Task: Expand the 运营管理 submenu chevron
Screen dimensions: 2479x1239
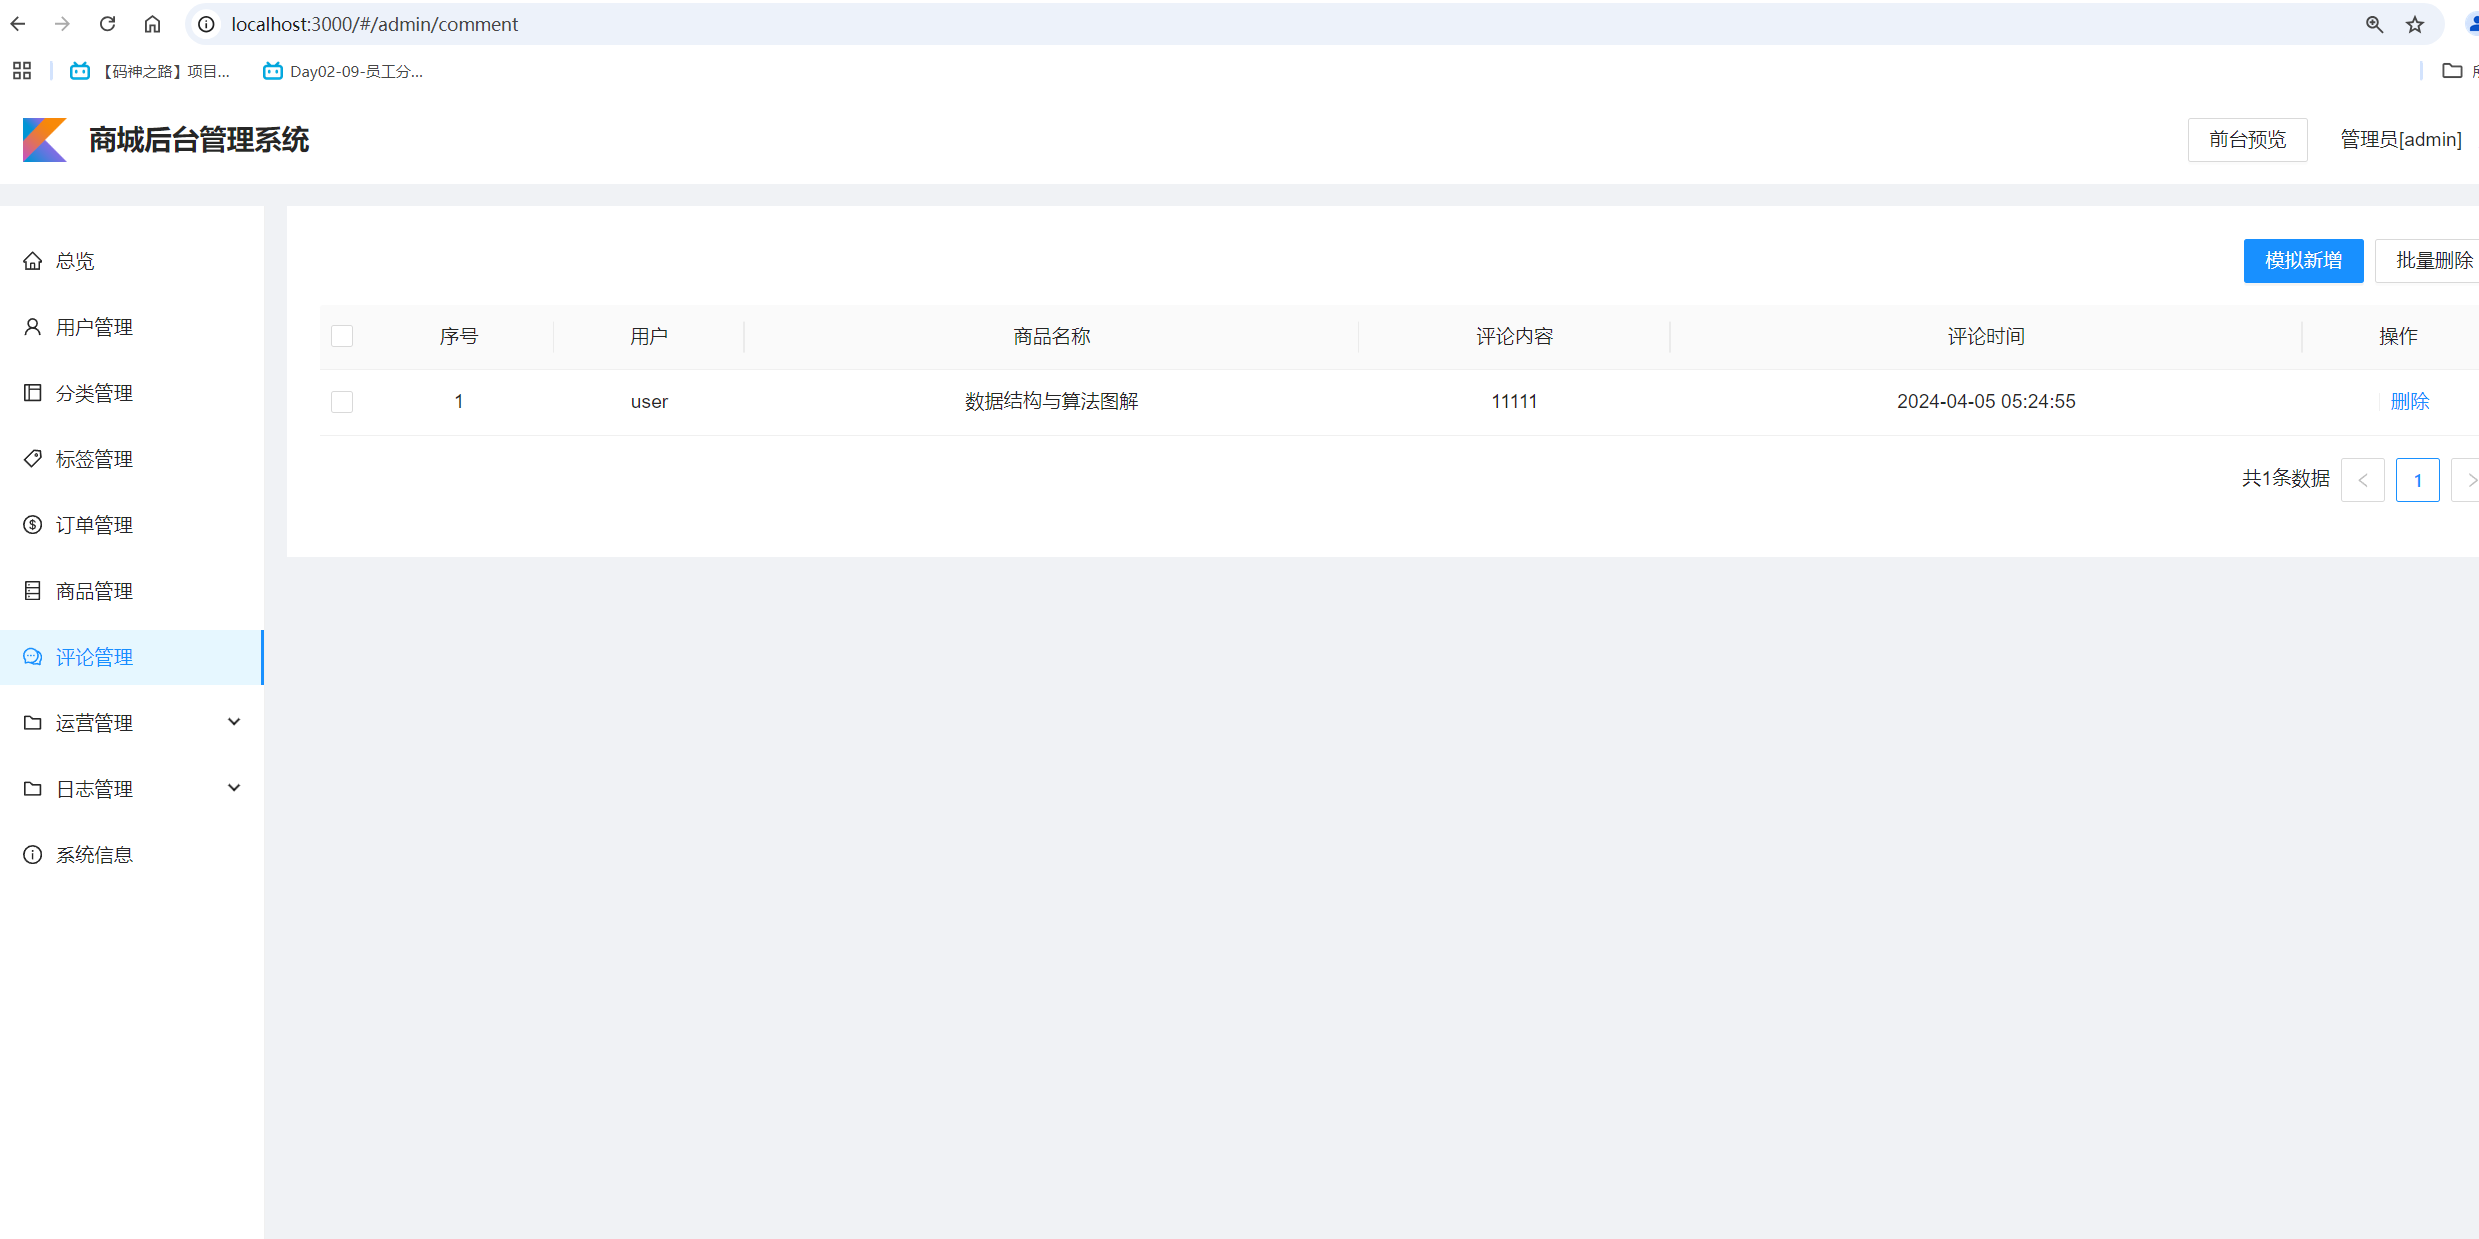Action: 234,722
